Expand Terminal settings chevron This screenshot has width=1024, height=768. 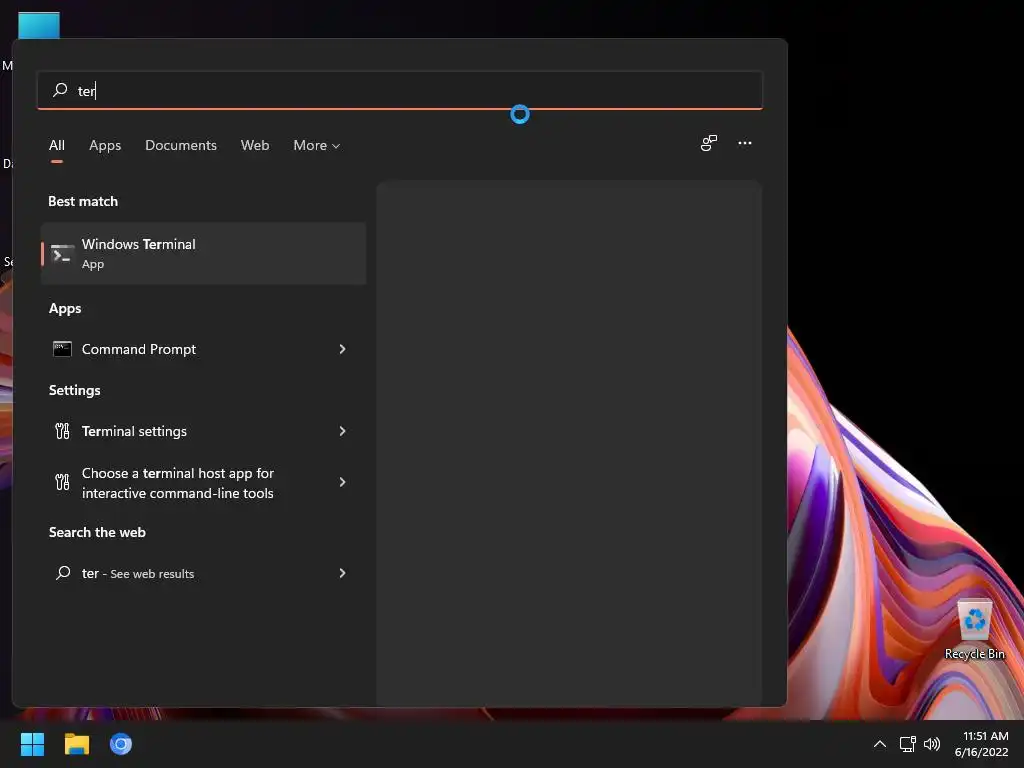(x=342, y=431)
